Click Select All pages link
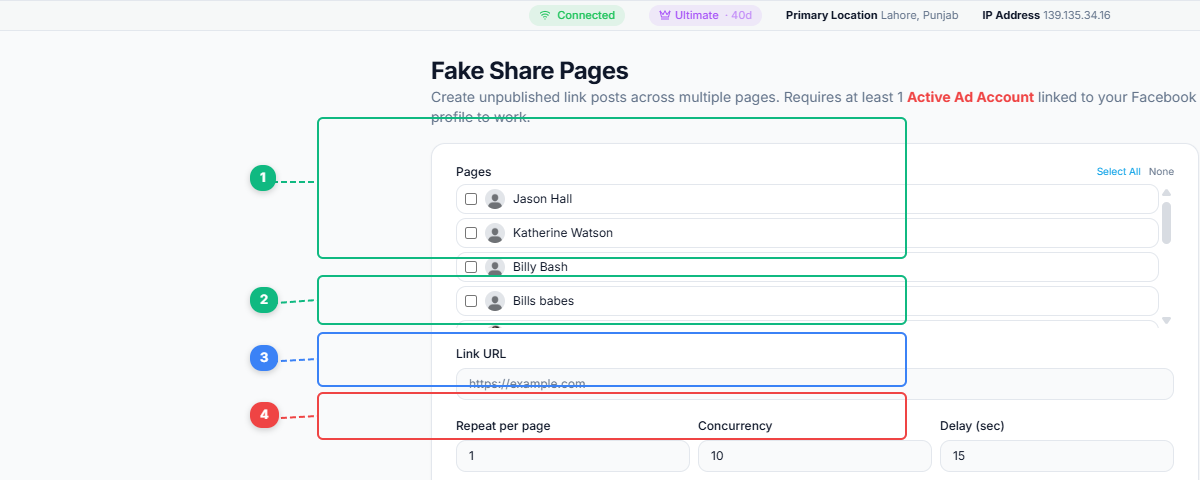The height and width of the screenshot is (480, 1200). tap(1118, 172)
